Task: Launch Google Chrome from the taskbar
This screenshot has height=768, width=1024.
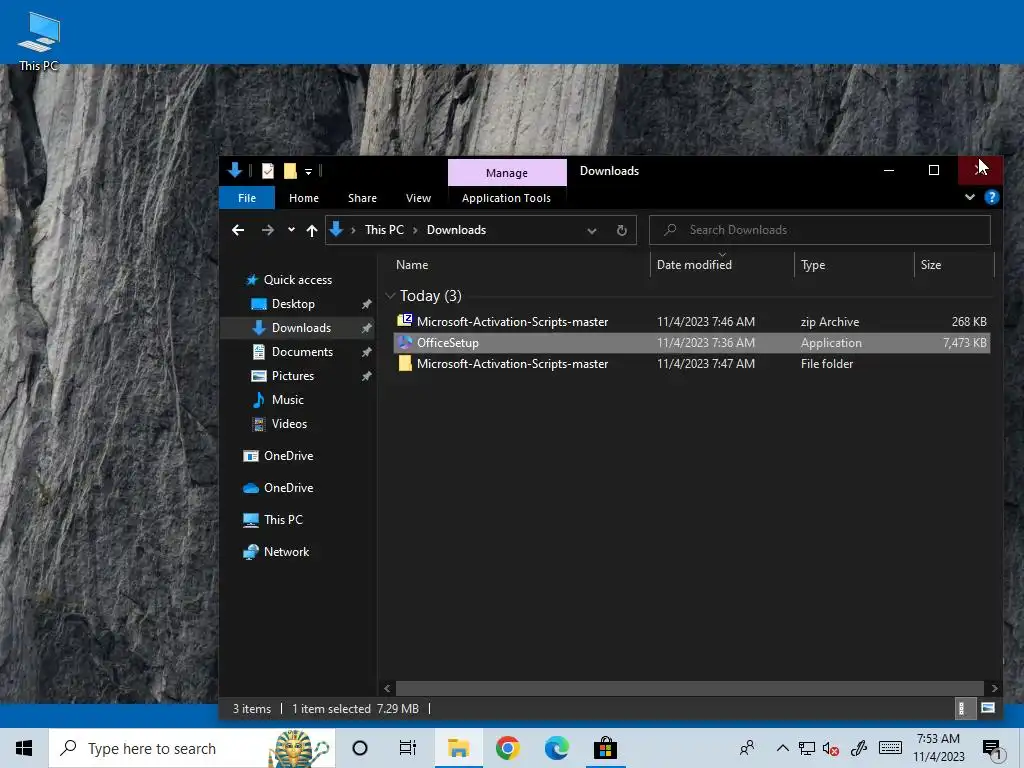Action: click(x=507, y=748)
